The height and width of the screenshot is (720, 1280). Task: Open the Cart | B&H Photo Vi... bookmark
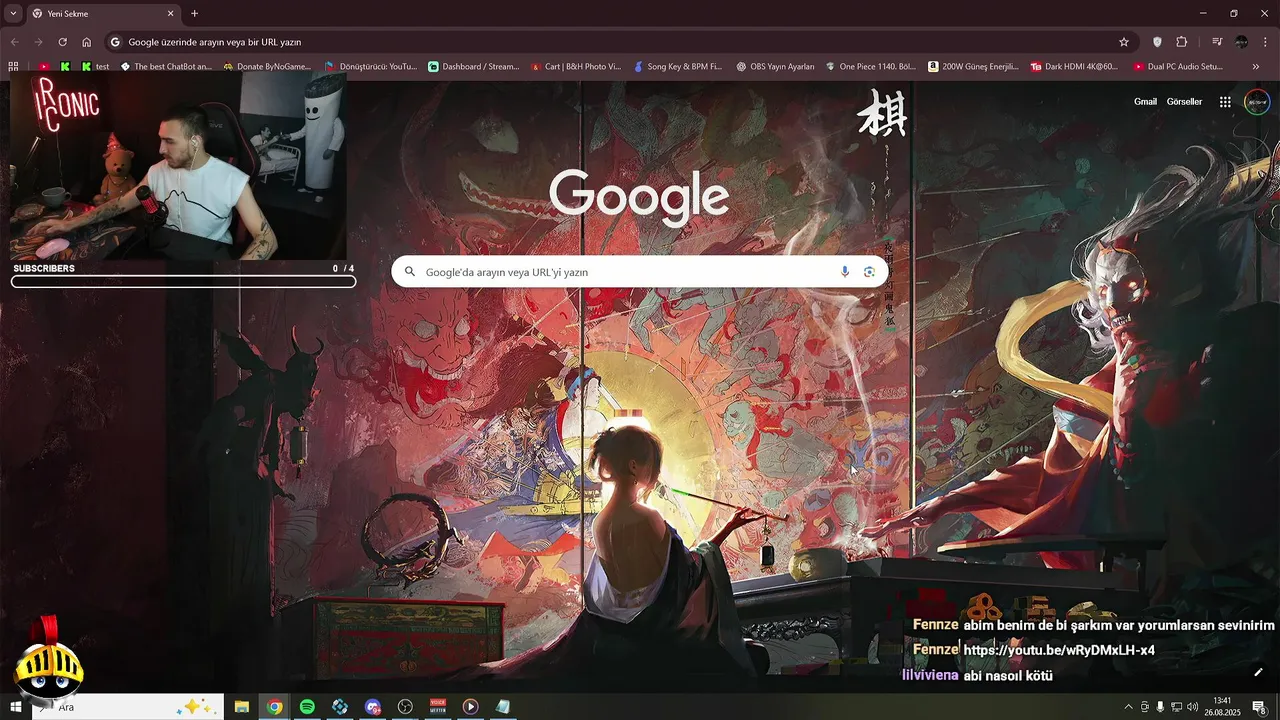click(575, 66)
